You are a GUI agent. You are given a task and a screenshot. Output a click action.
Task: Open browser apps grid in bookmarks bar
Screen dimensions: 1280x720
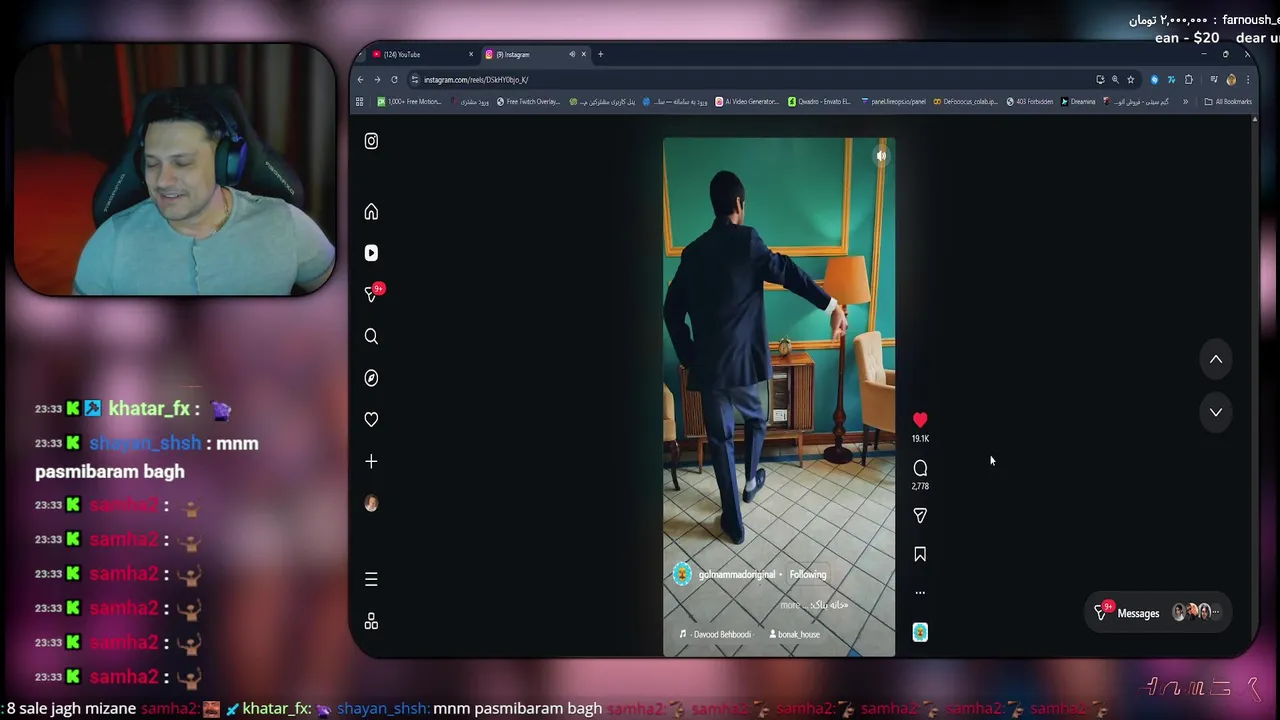point(359,101)
